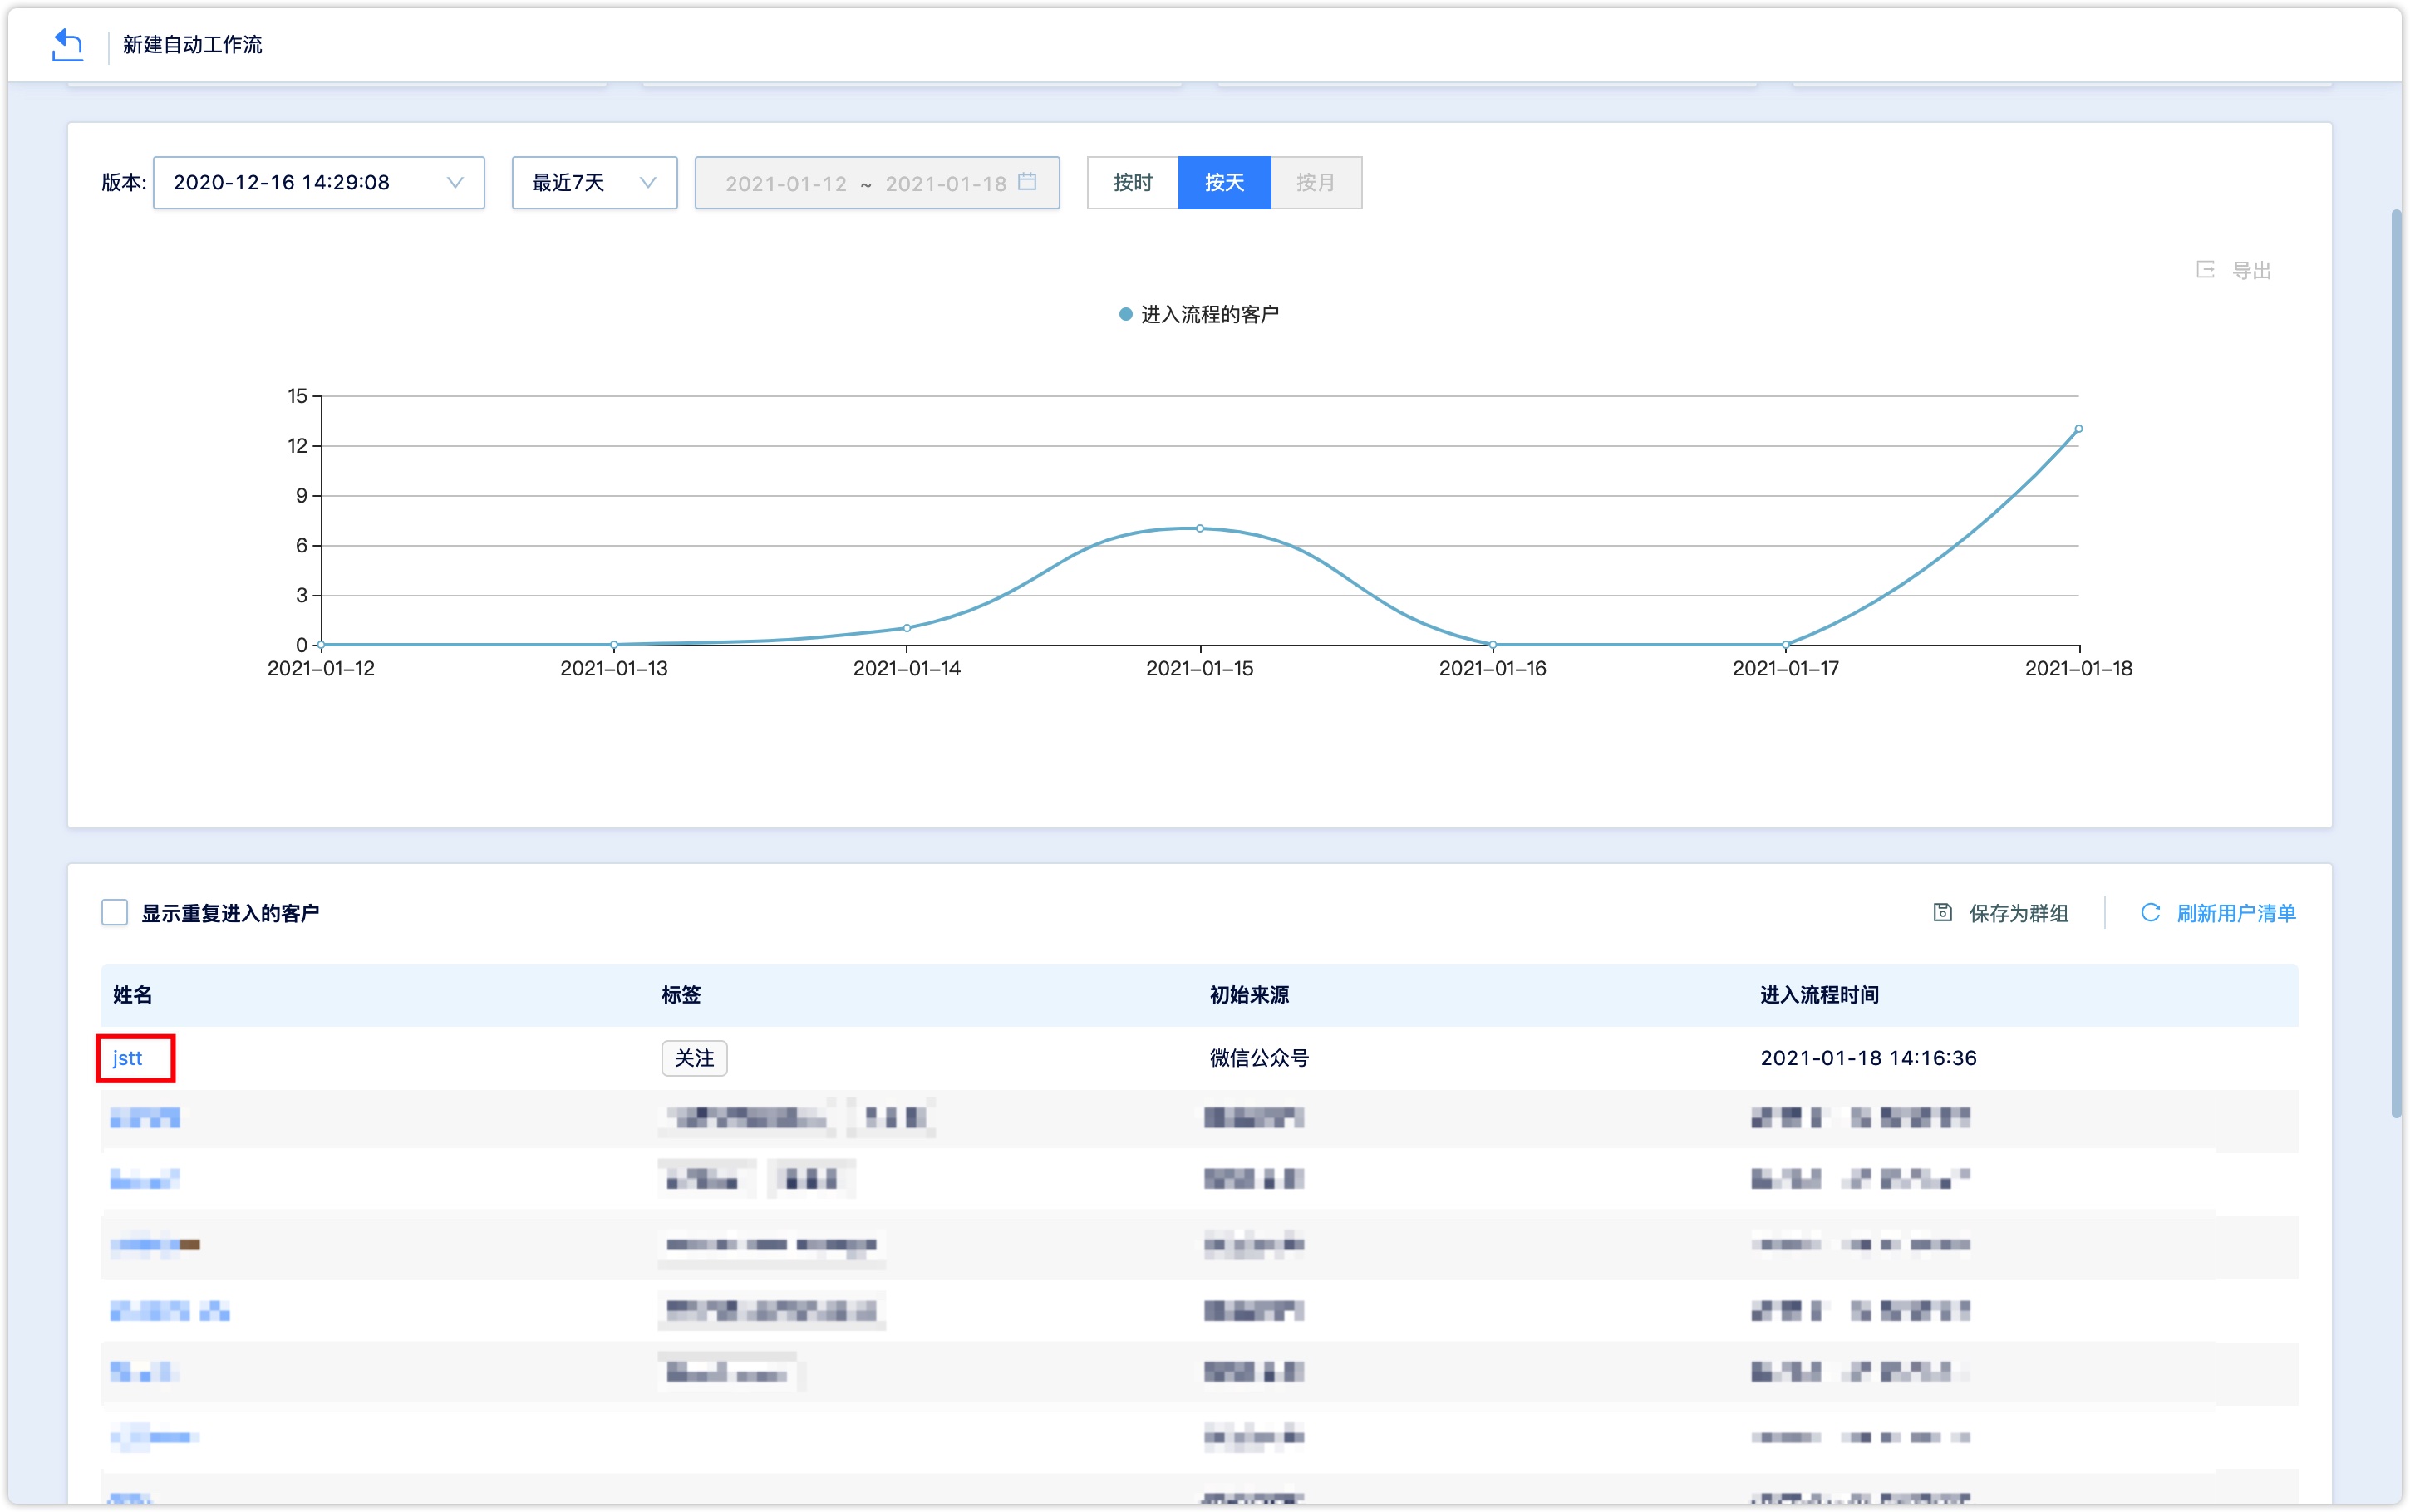Select the 按天 granularity tab
The image size is (2410, 1512).
pyautogui.click(x=1224, y=182)
